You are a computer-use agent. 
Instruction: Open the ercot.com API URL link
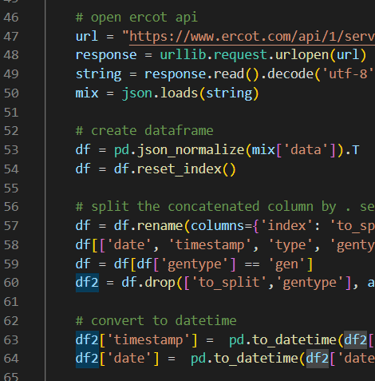point(252,36)
